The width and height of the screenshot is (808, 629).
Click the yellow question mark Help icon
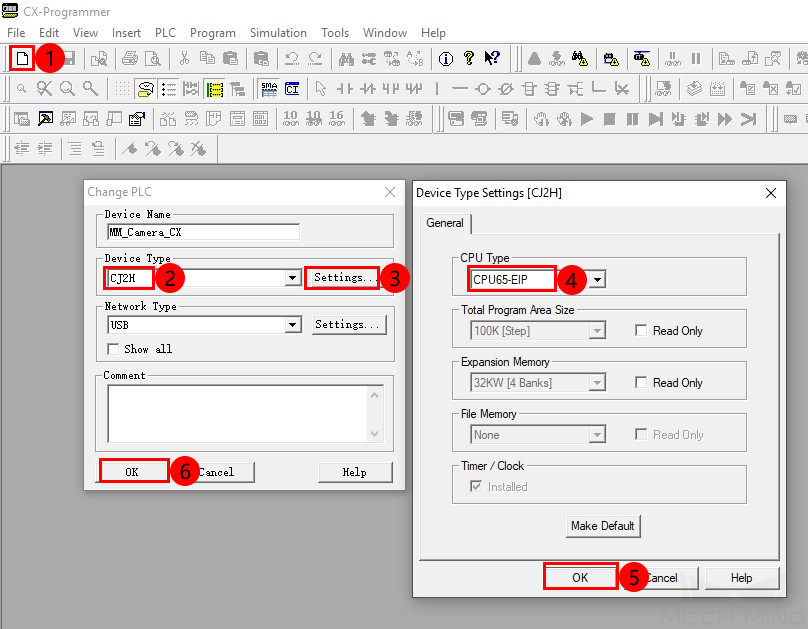pos(469,59)
